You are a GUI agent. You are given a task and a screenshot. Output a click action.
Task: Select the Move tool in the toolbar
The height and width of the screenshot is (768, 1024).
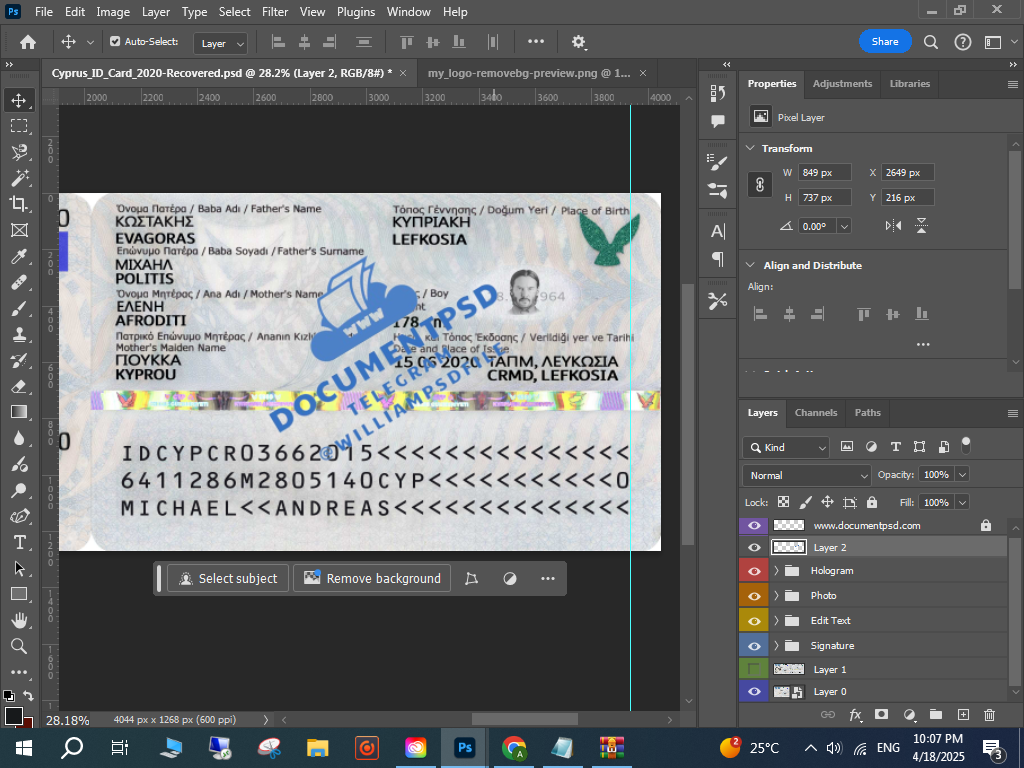pos(19,100)
